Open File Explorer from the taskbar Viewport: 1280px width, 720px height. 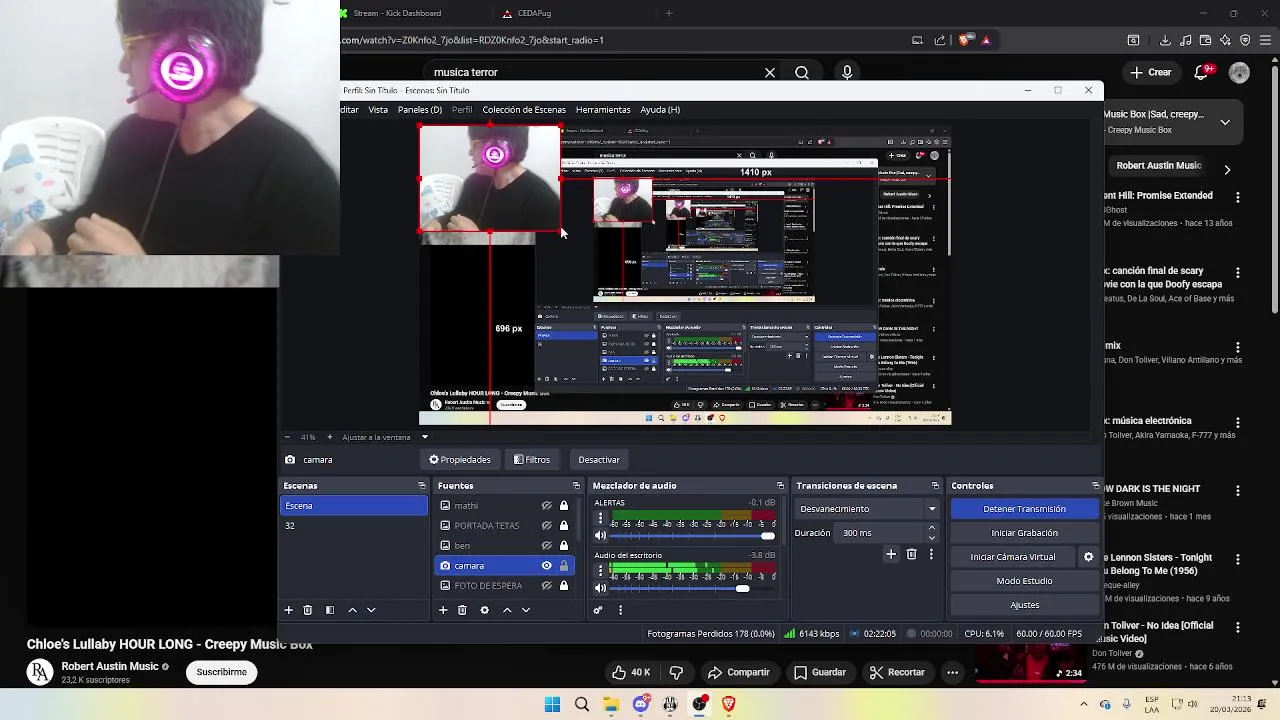point(611,704)
